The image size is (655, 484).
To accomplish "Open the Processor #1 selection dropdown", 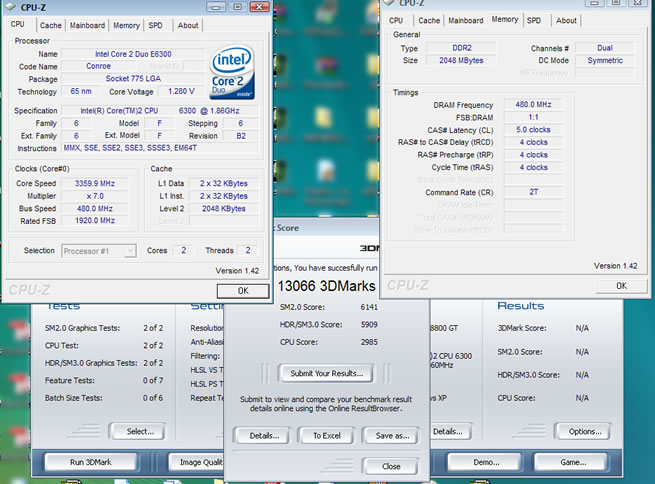I will pyautogui.click(x=99, y=251).
